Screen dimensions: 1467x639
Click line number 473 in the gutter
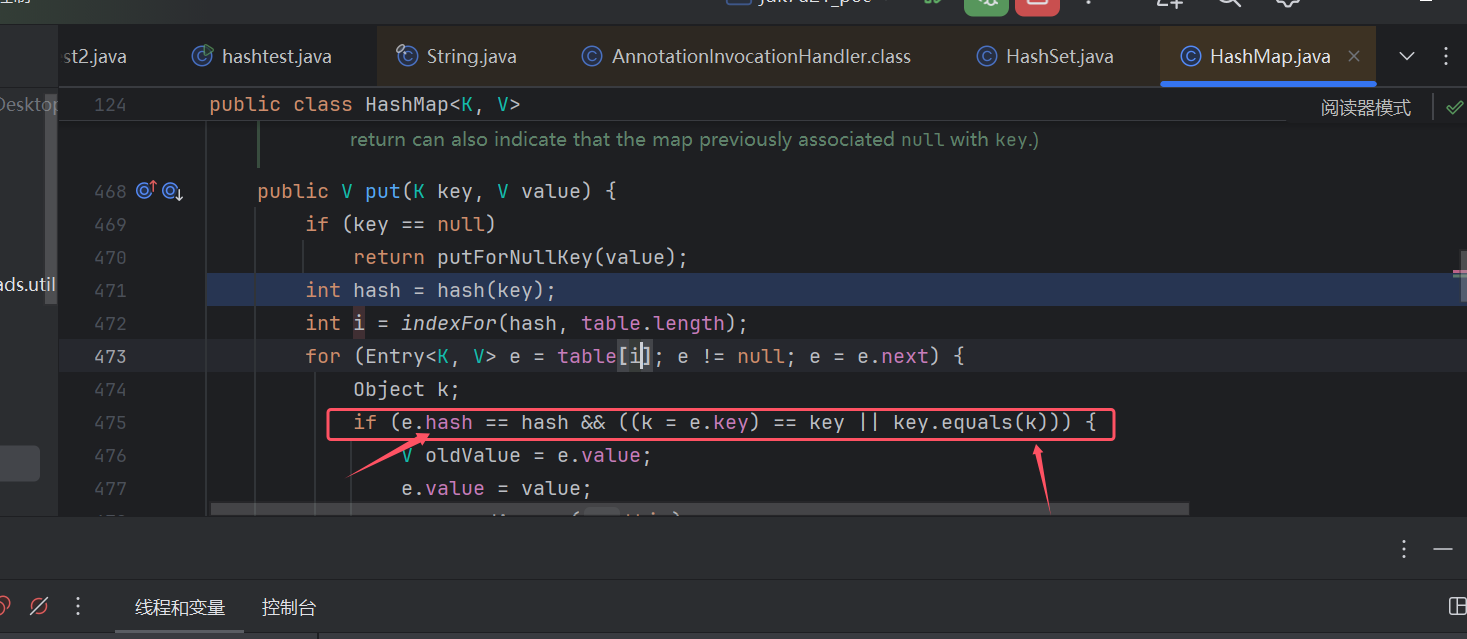pyautogui.click(x=110, y=356)
